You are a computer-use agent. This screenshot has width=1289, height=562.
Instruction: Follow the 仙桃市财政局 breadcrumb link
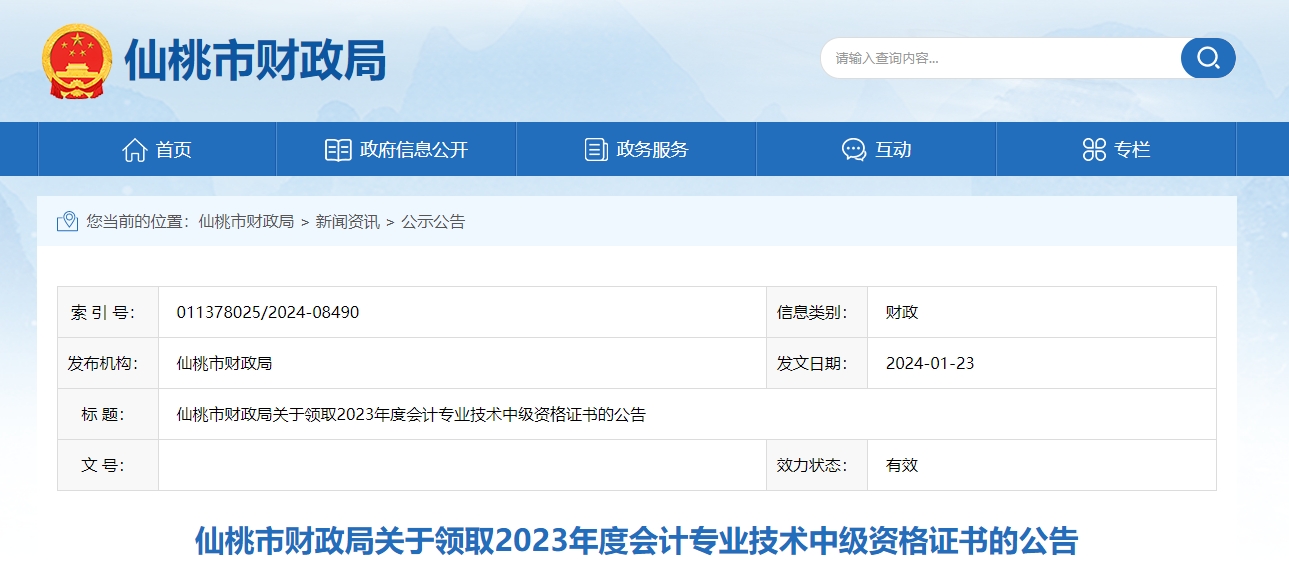click(x=246, y=222)
